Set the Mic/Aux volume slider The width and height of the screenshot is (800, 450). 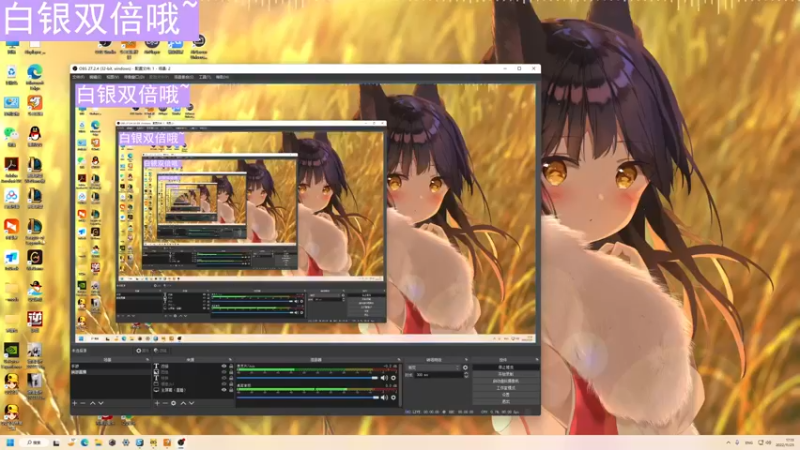(308, 378)
